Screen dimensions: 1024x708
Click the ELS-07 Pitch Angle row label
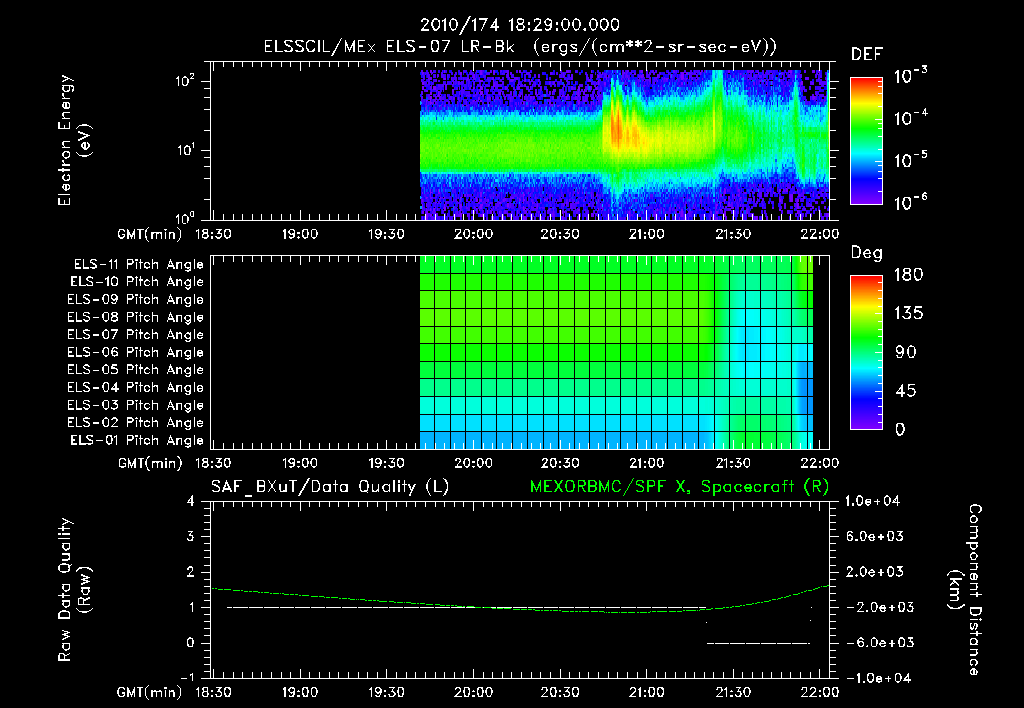(x=136, y=334)
